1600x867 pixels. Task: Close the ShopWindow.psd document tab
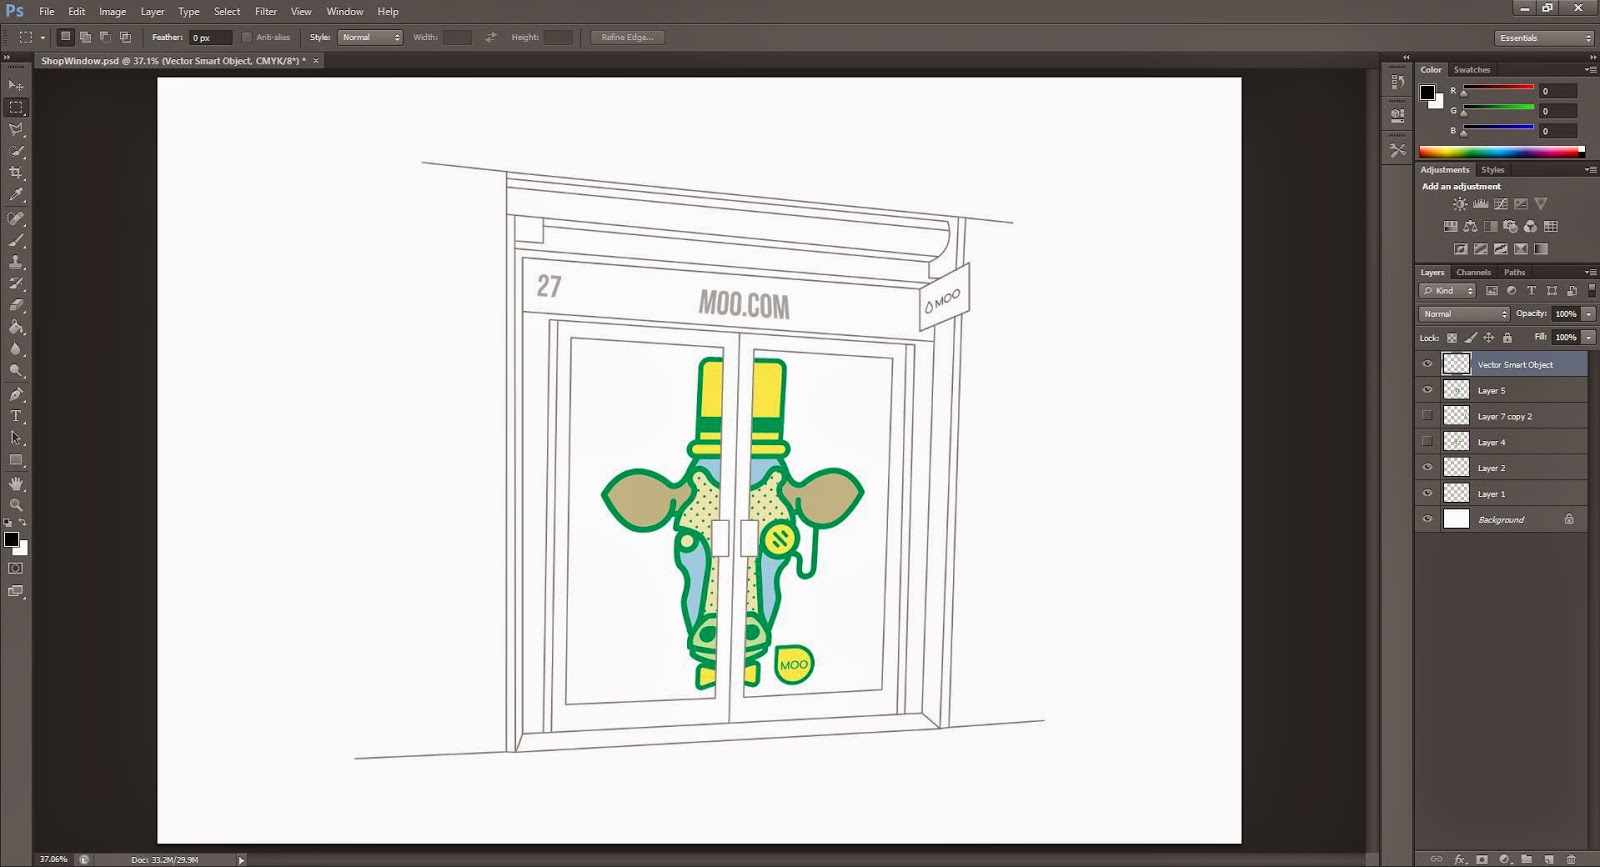(x=316, y=61)
